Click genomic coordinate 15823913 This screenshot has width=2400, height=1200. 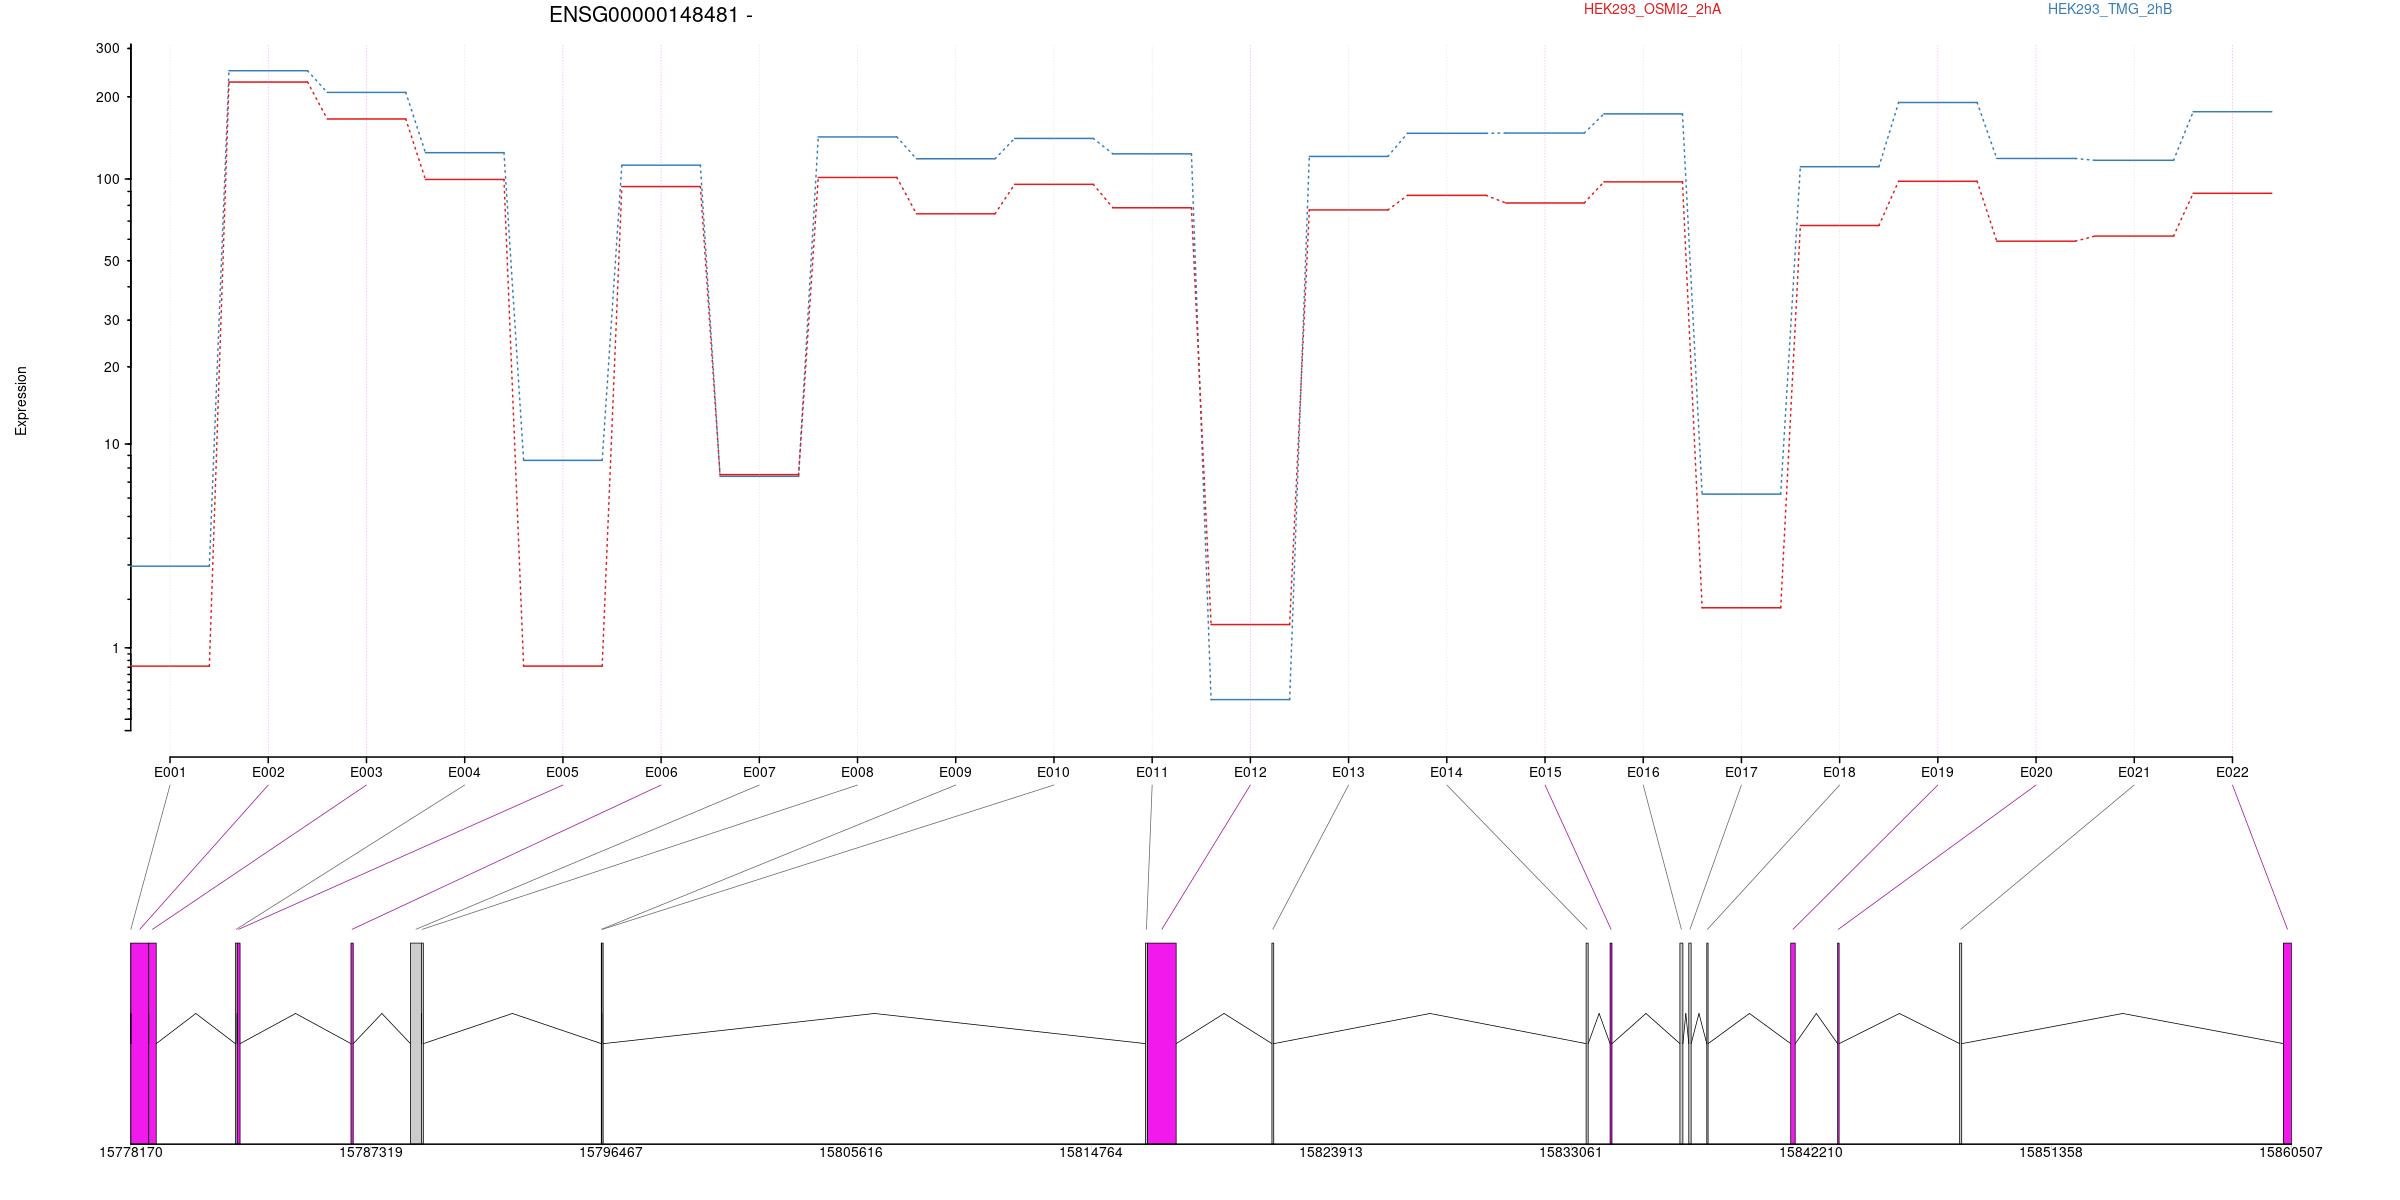tap(1331, 1152)
